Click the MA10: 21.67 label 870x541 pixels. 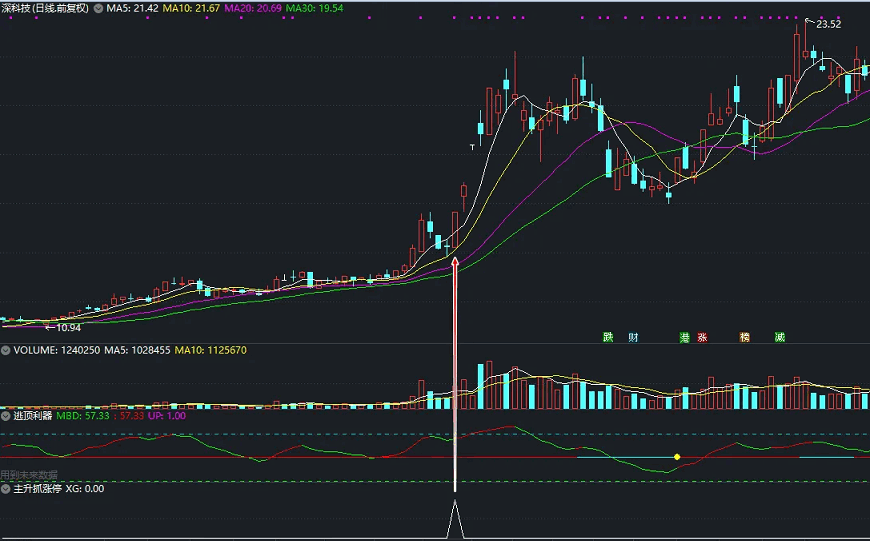pos(191,8)
